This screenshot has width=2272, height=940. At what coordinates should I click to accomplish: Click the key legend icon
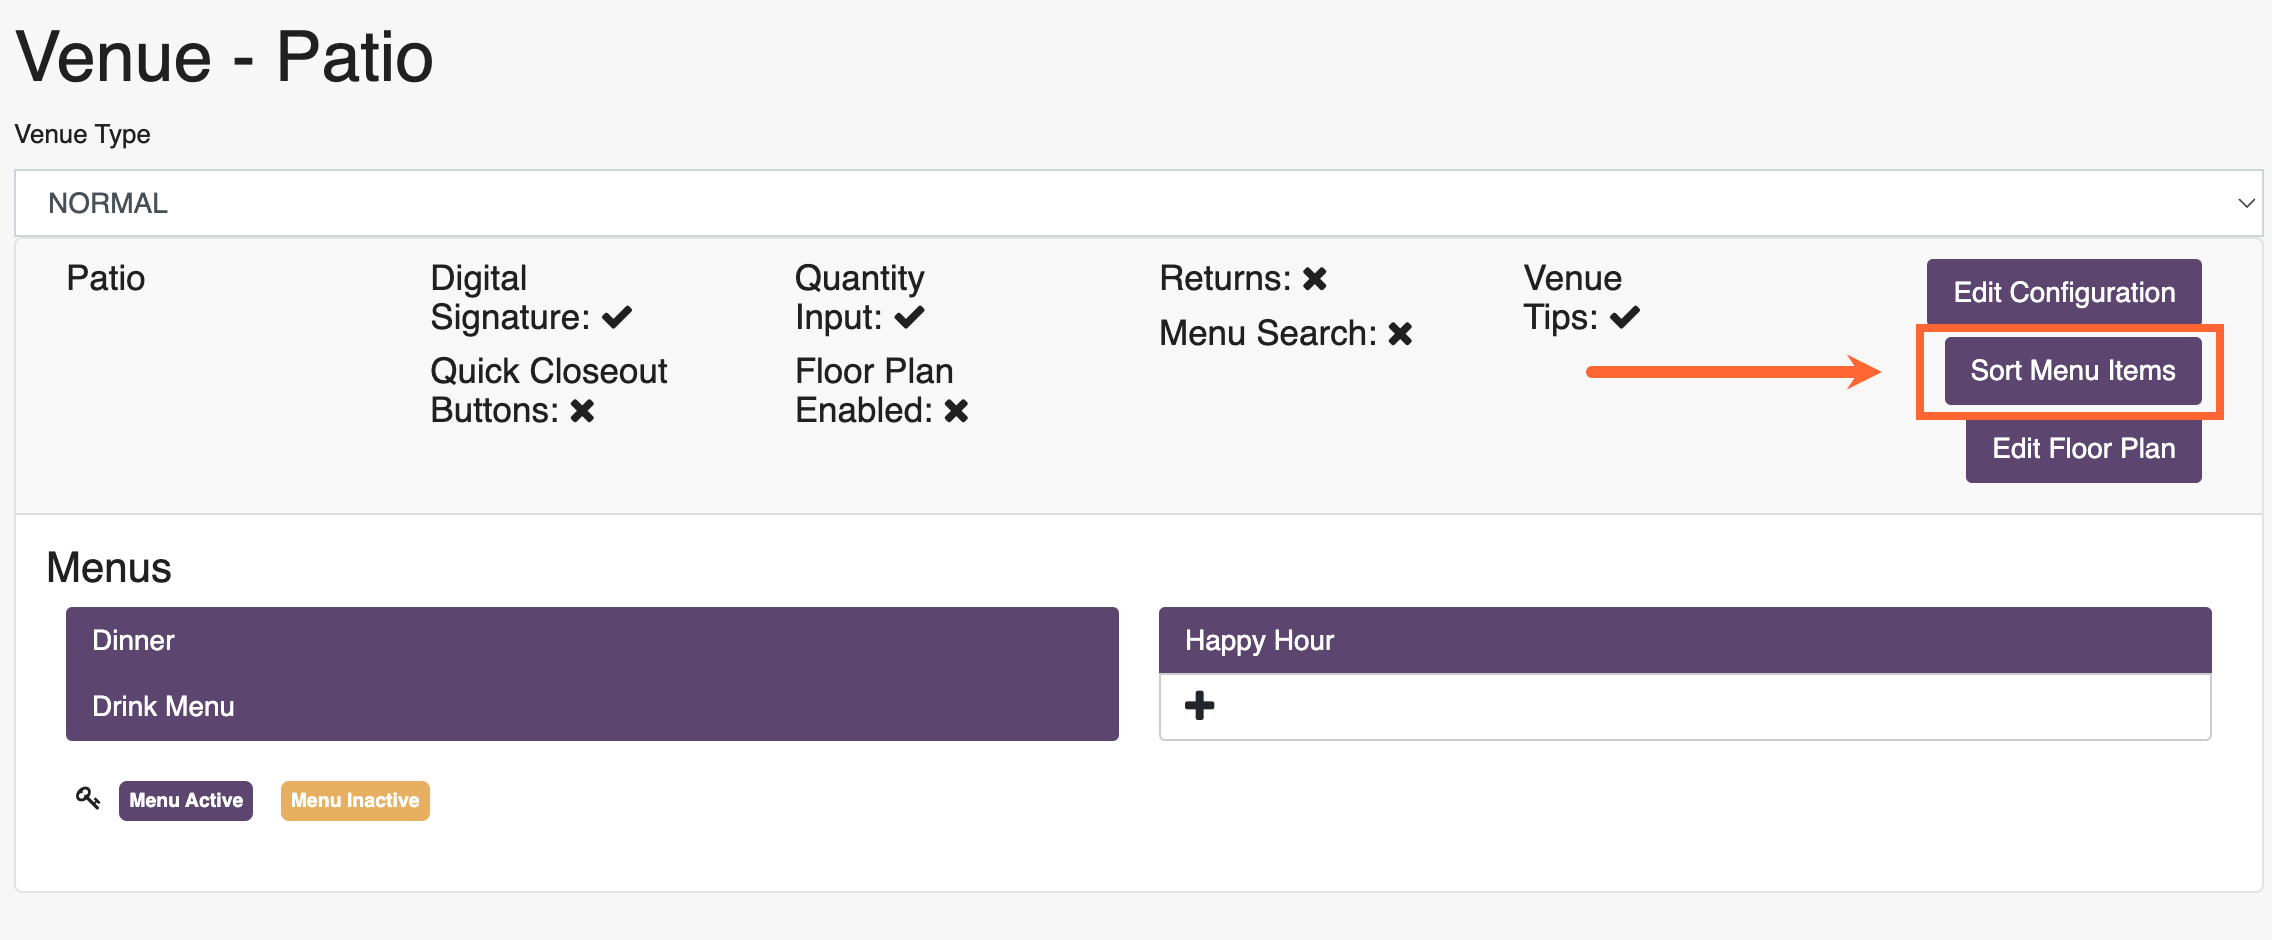[88, 798]
